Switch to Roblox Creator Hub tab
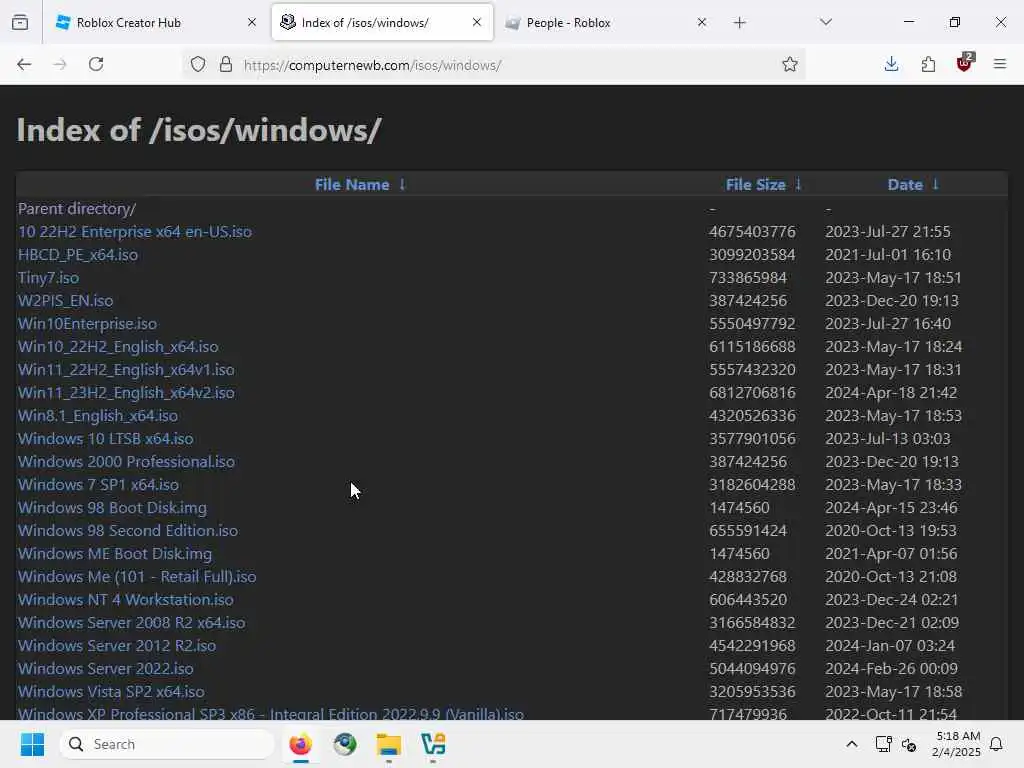 pyautogui.click(x=154, y=22)
